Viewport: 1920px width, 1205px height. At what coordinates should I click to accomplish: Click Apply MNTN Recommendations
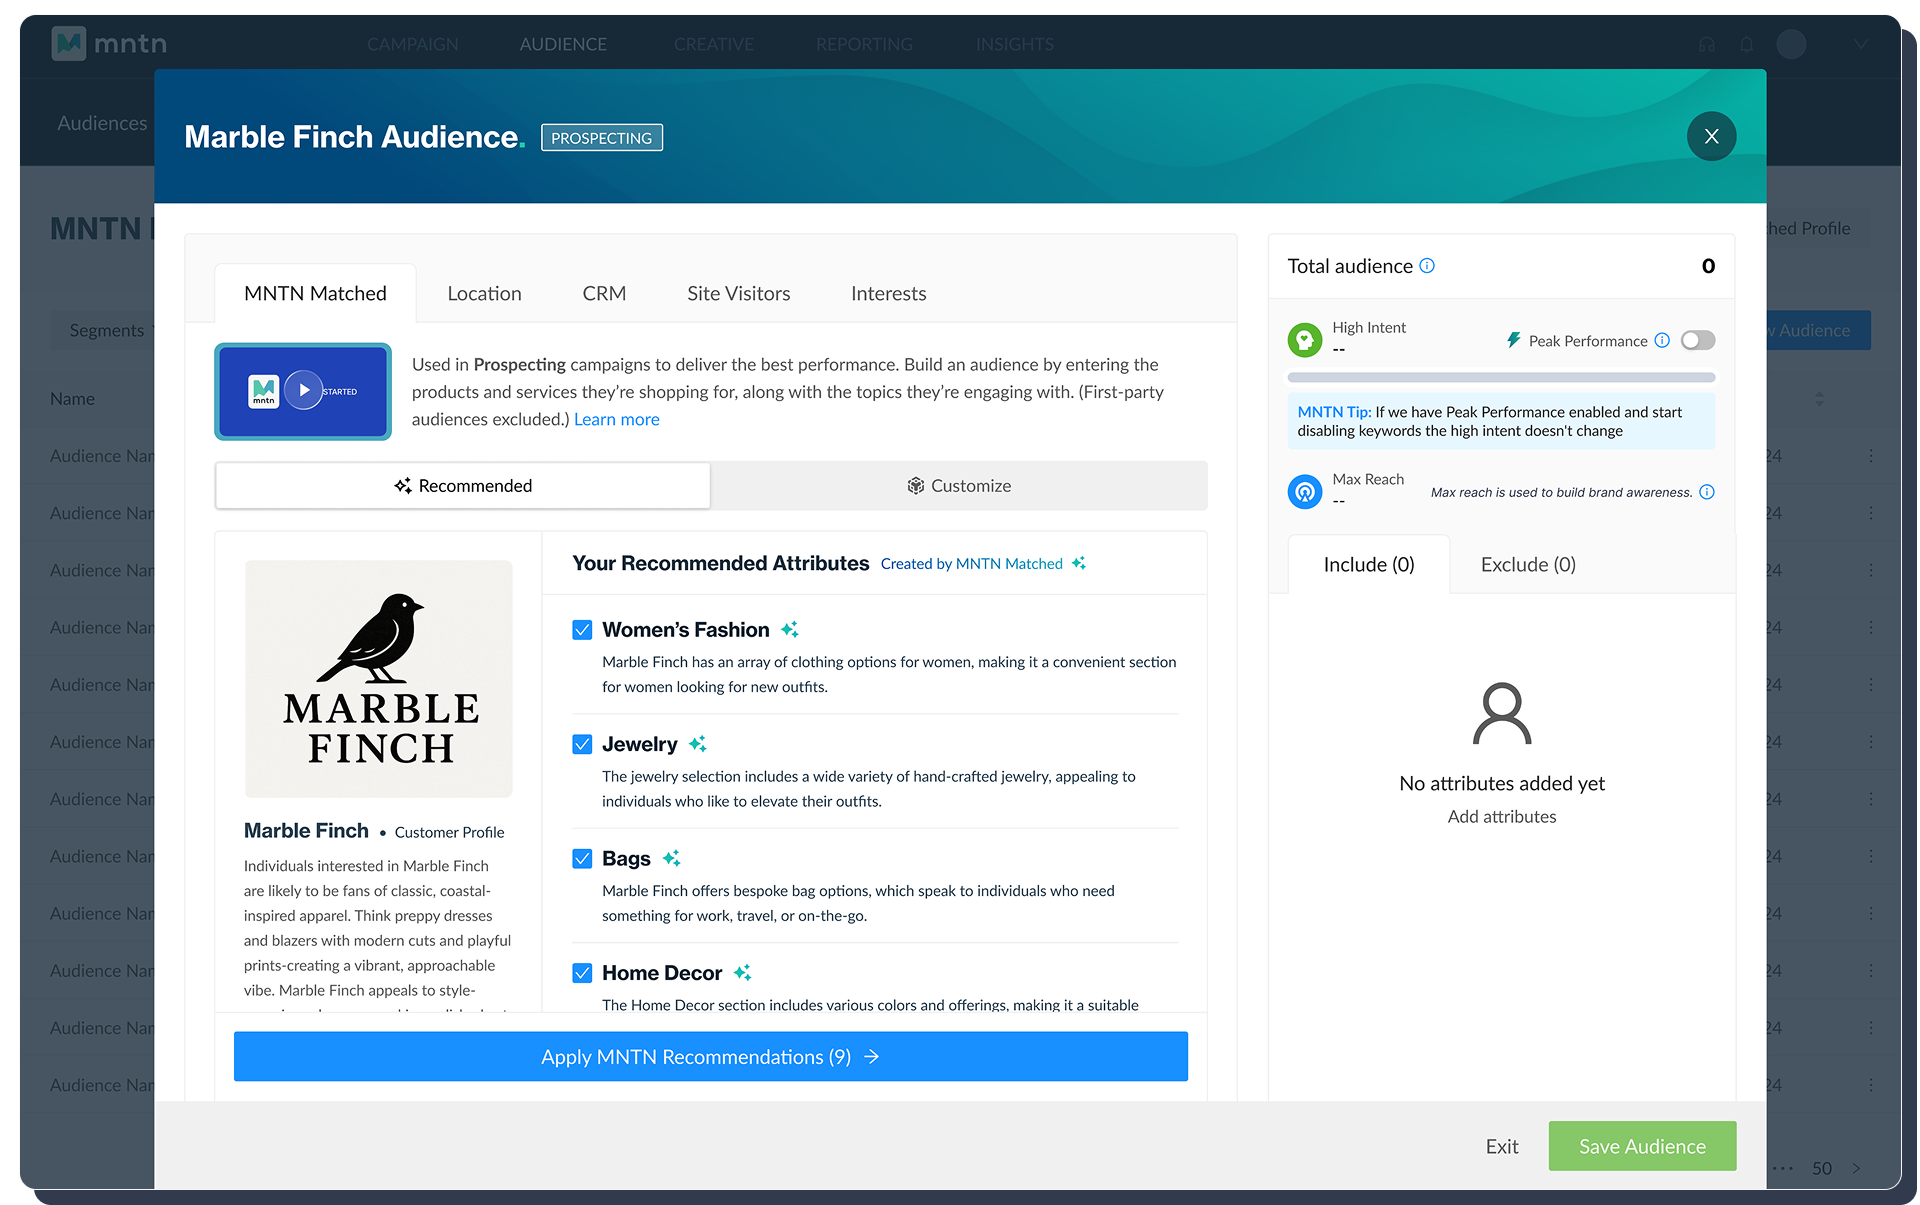[x=710, y=1056]
